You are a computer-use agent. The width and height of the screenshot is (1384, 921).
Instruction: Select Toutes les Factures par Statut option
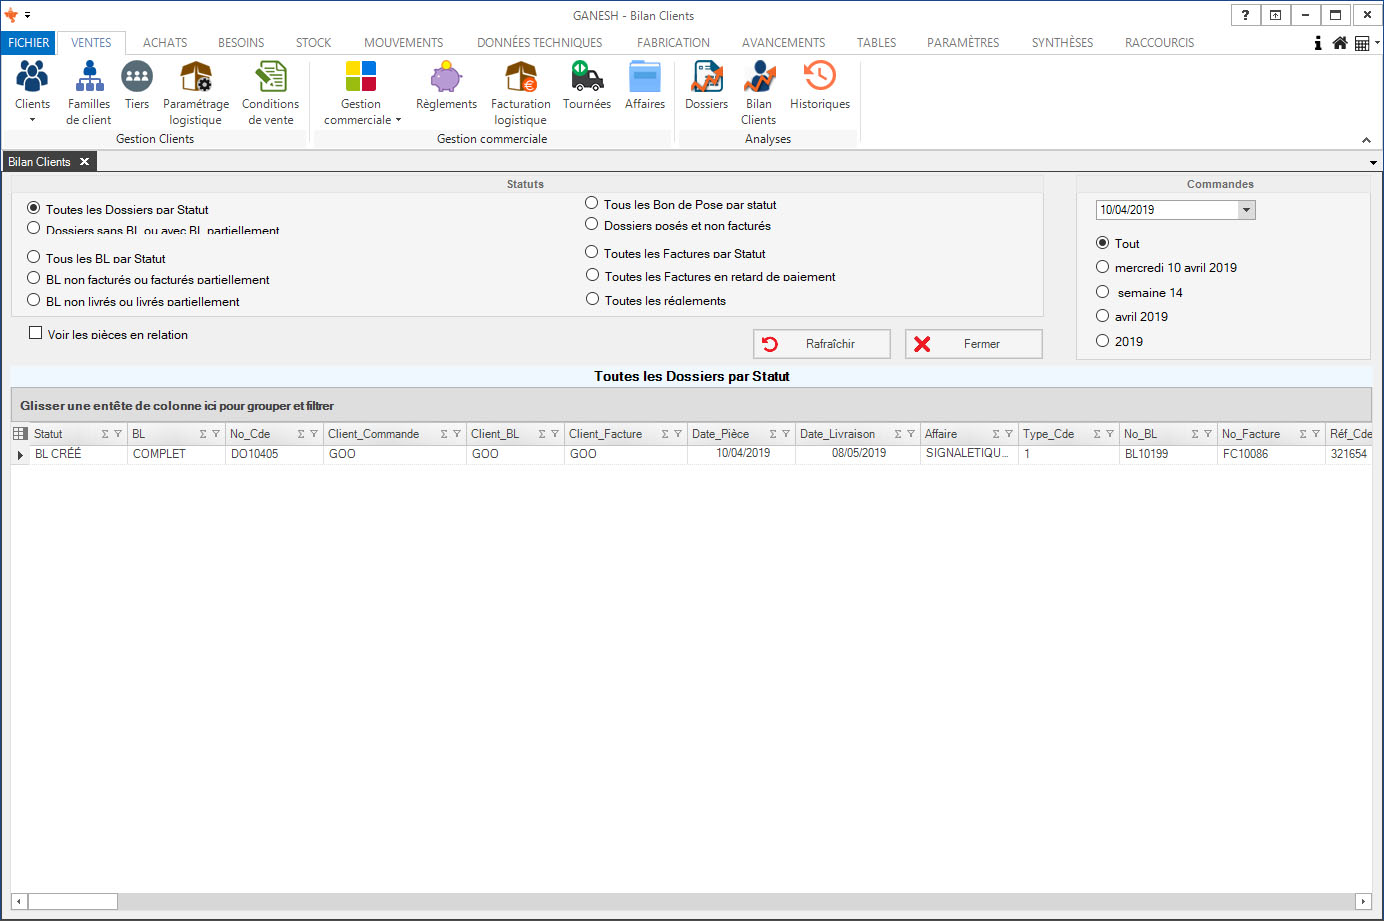click(x=592, y=252)
